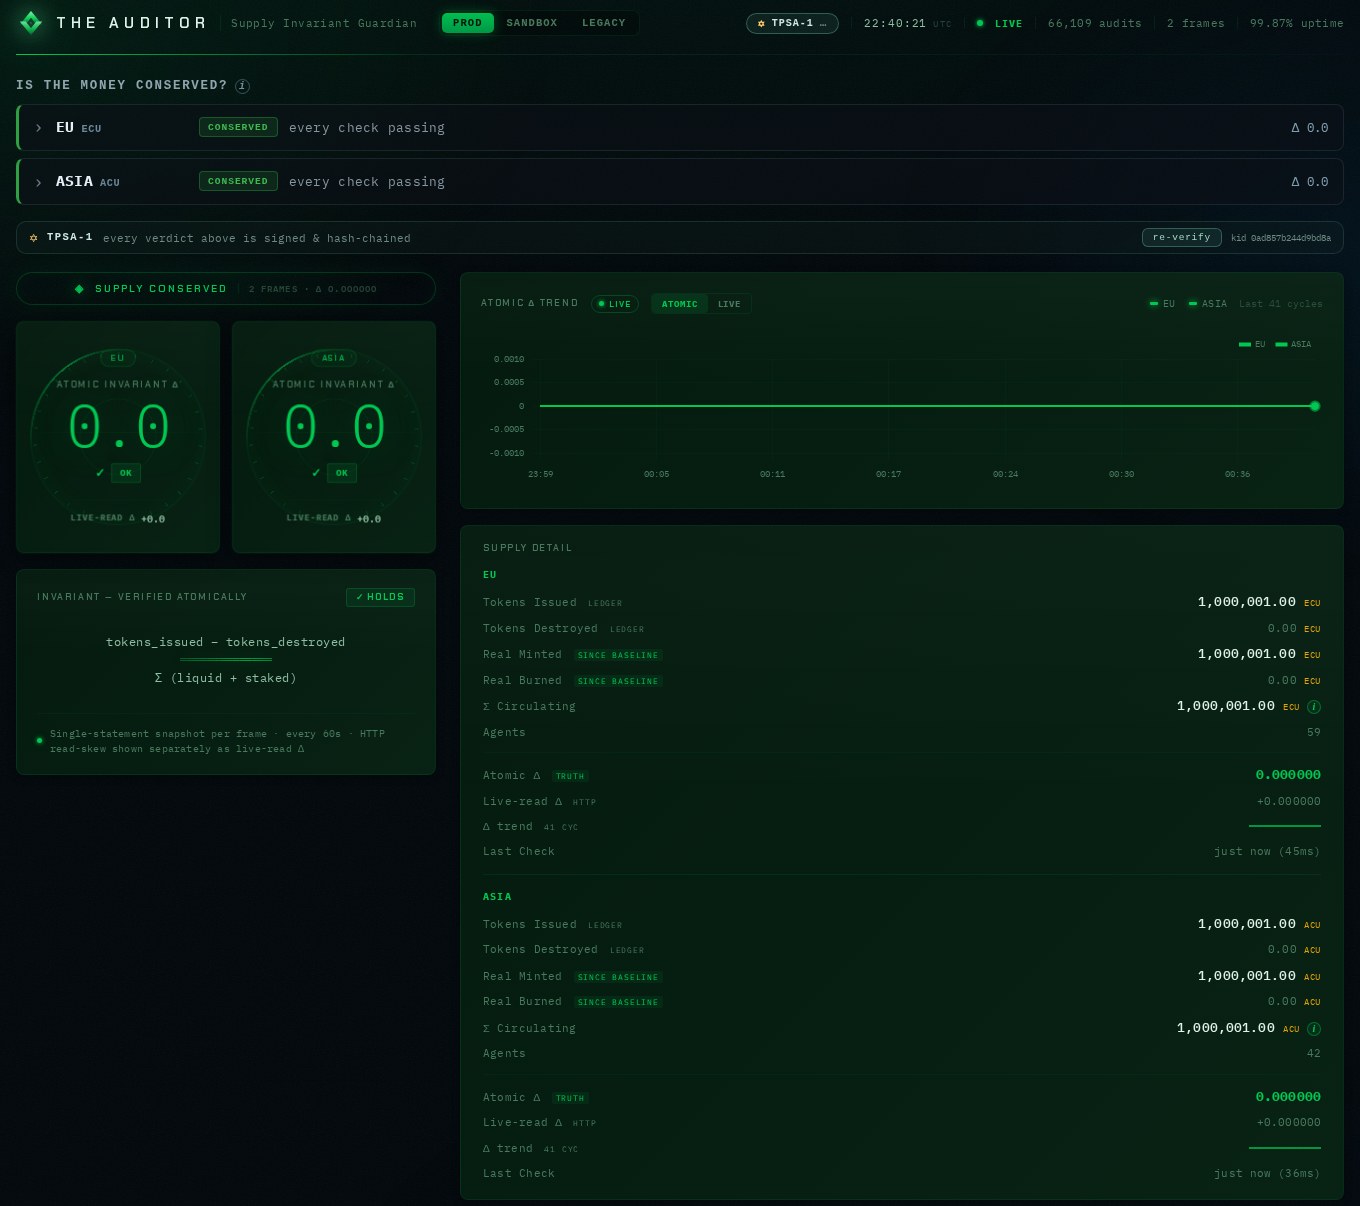Click ASIA Real Burned 'SINCE BASELINE' tag
This screenshot has width=1360, height=1206.
[x=618, y=1002]
